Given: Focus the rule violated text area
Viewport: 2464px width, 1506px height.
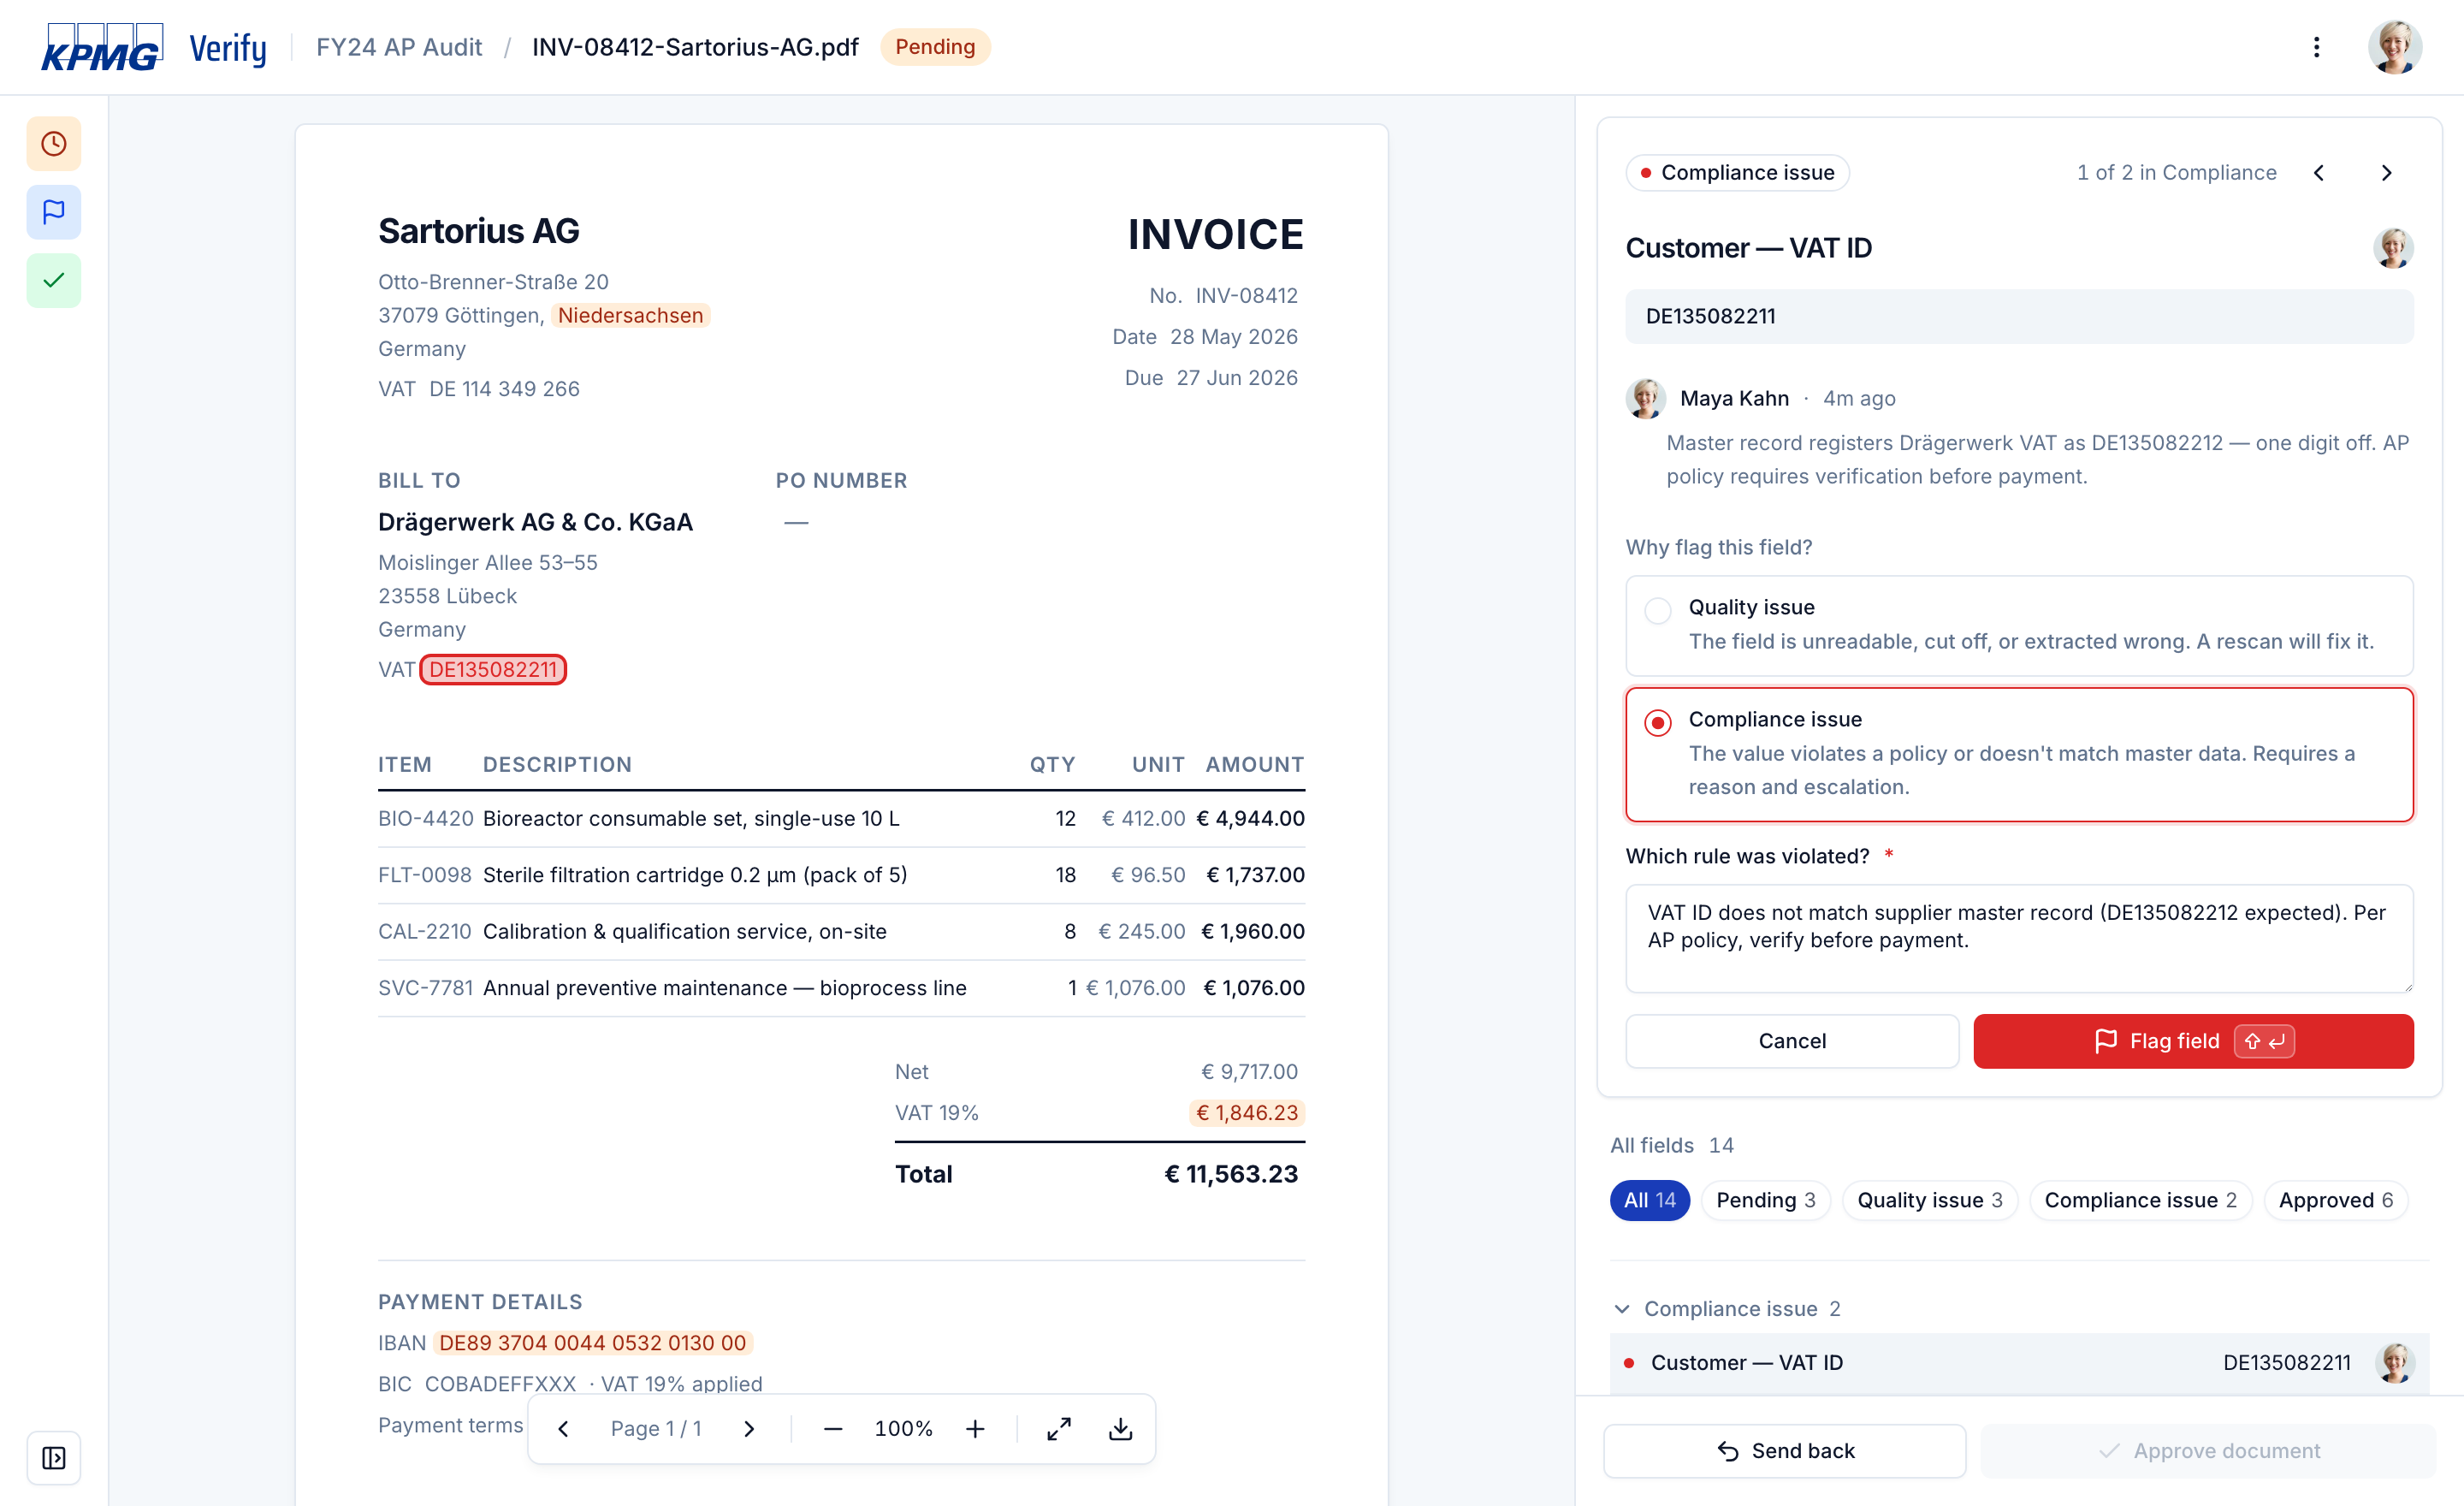Looking at the screenshot, I should [2019, 938].
